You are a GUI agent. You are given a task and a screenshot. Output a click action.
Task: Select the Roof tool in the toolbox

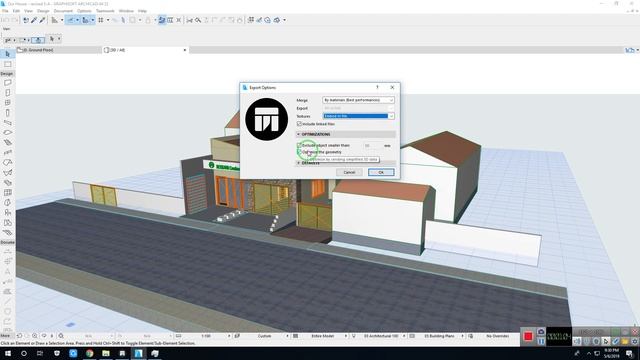click(x=7, y=162)
